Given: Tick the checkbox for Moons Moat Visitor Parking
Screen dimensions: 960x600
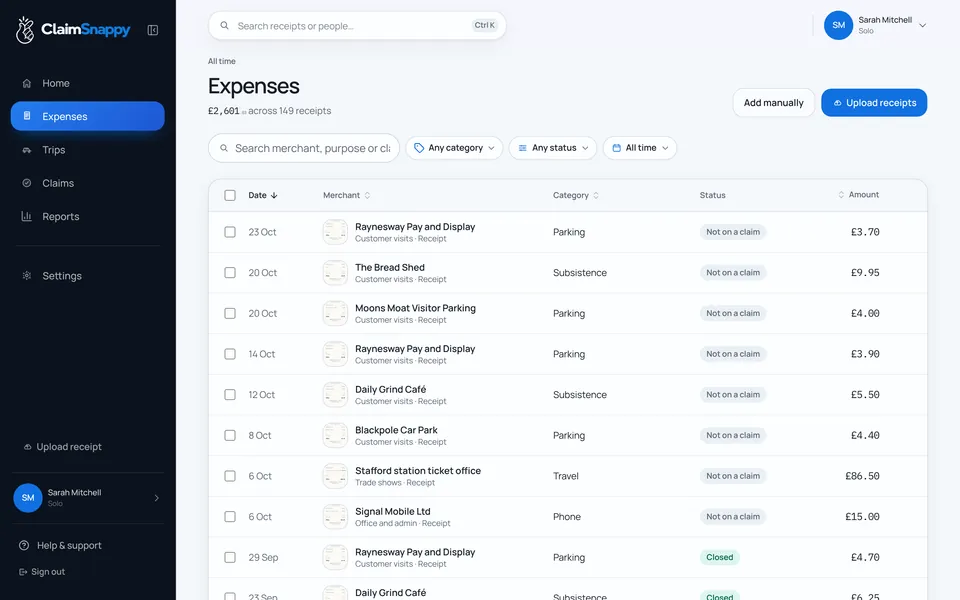Looking at the screenshot, I should pyautogui.click(x=230, y=313).
